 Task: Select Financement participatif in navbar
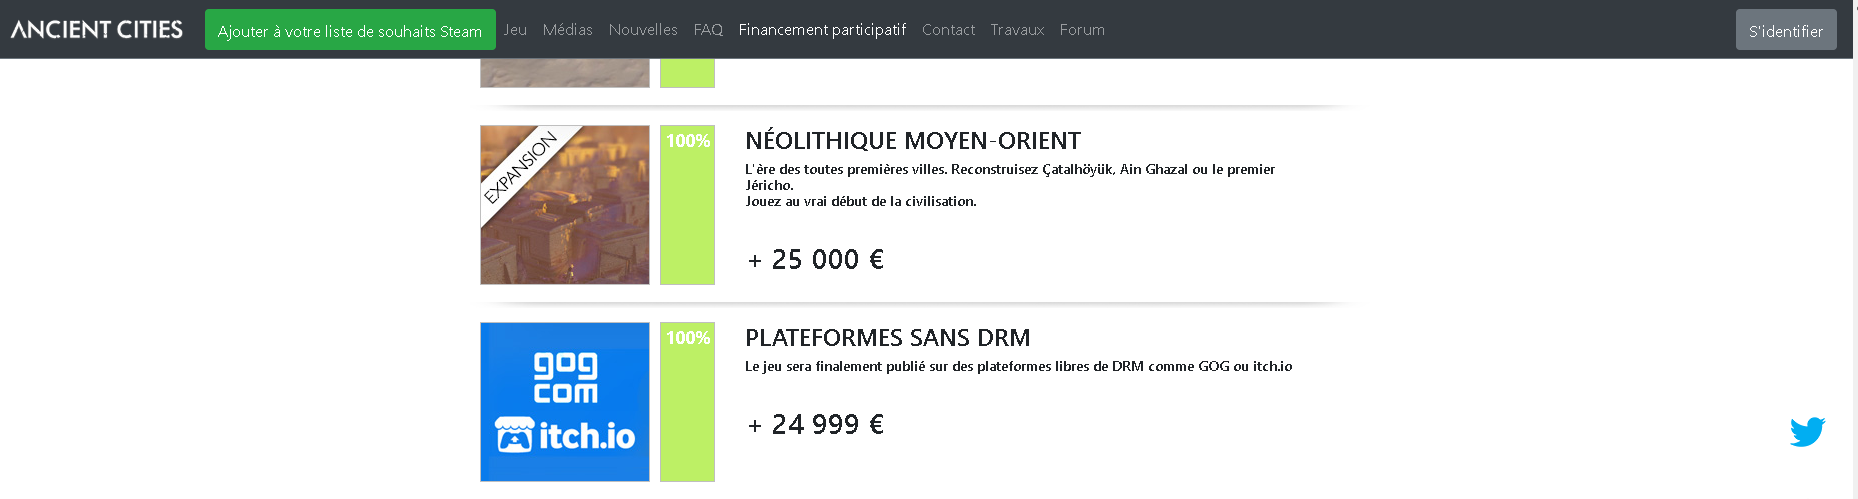[x=822, y=30]
